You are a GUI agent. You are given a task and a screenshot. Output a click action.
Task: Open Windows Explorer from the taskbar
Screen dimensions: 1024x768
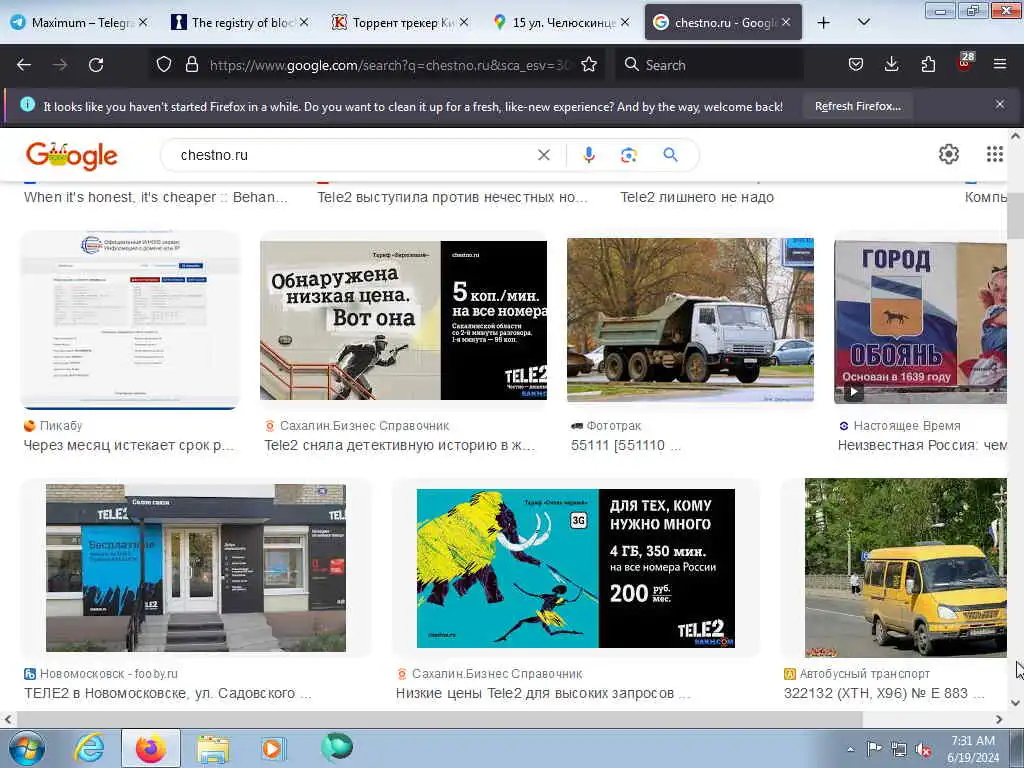[x=213, y=749]
